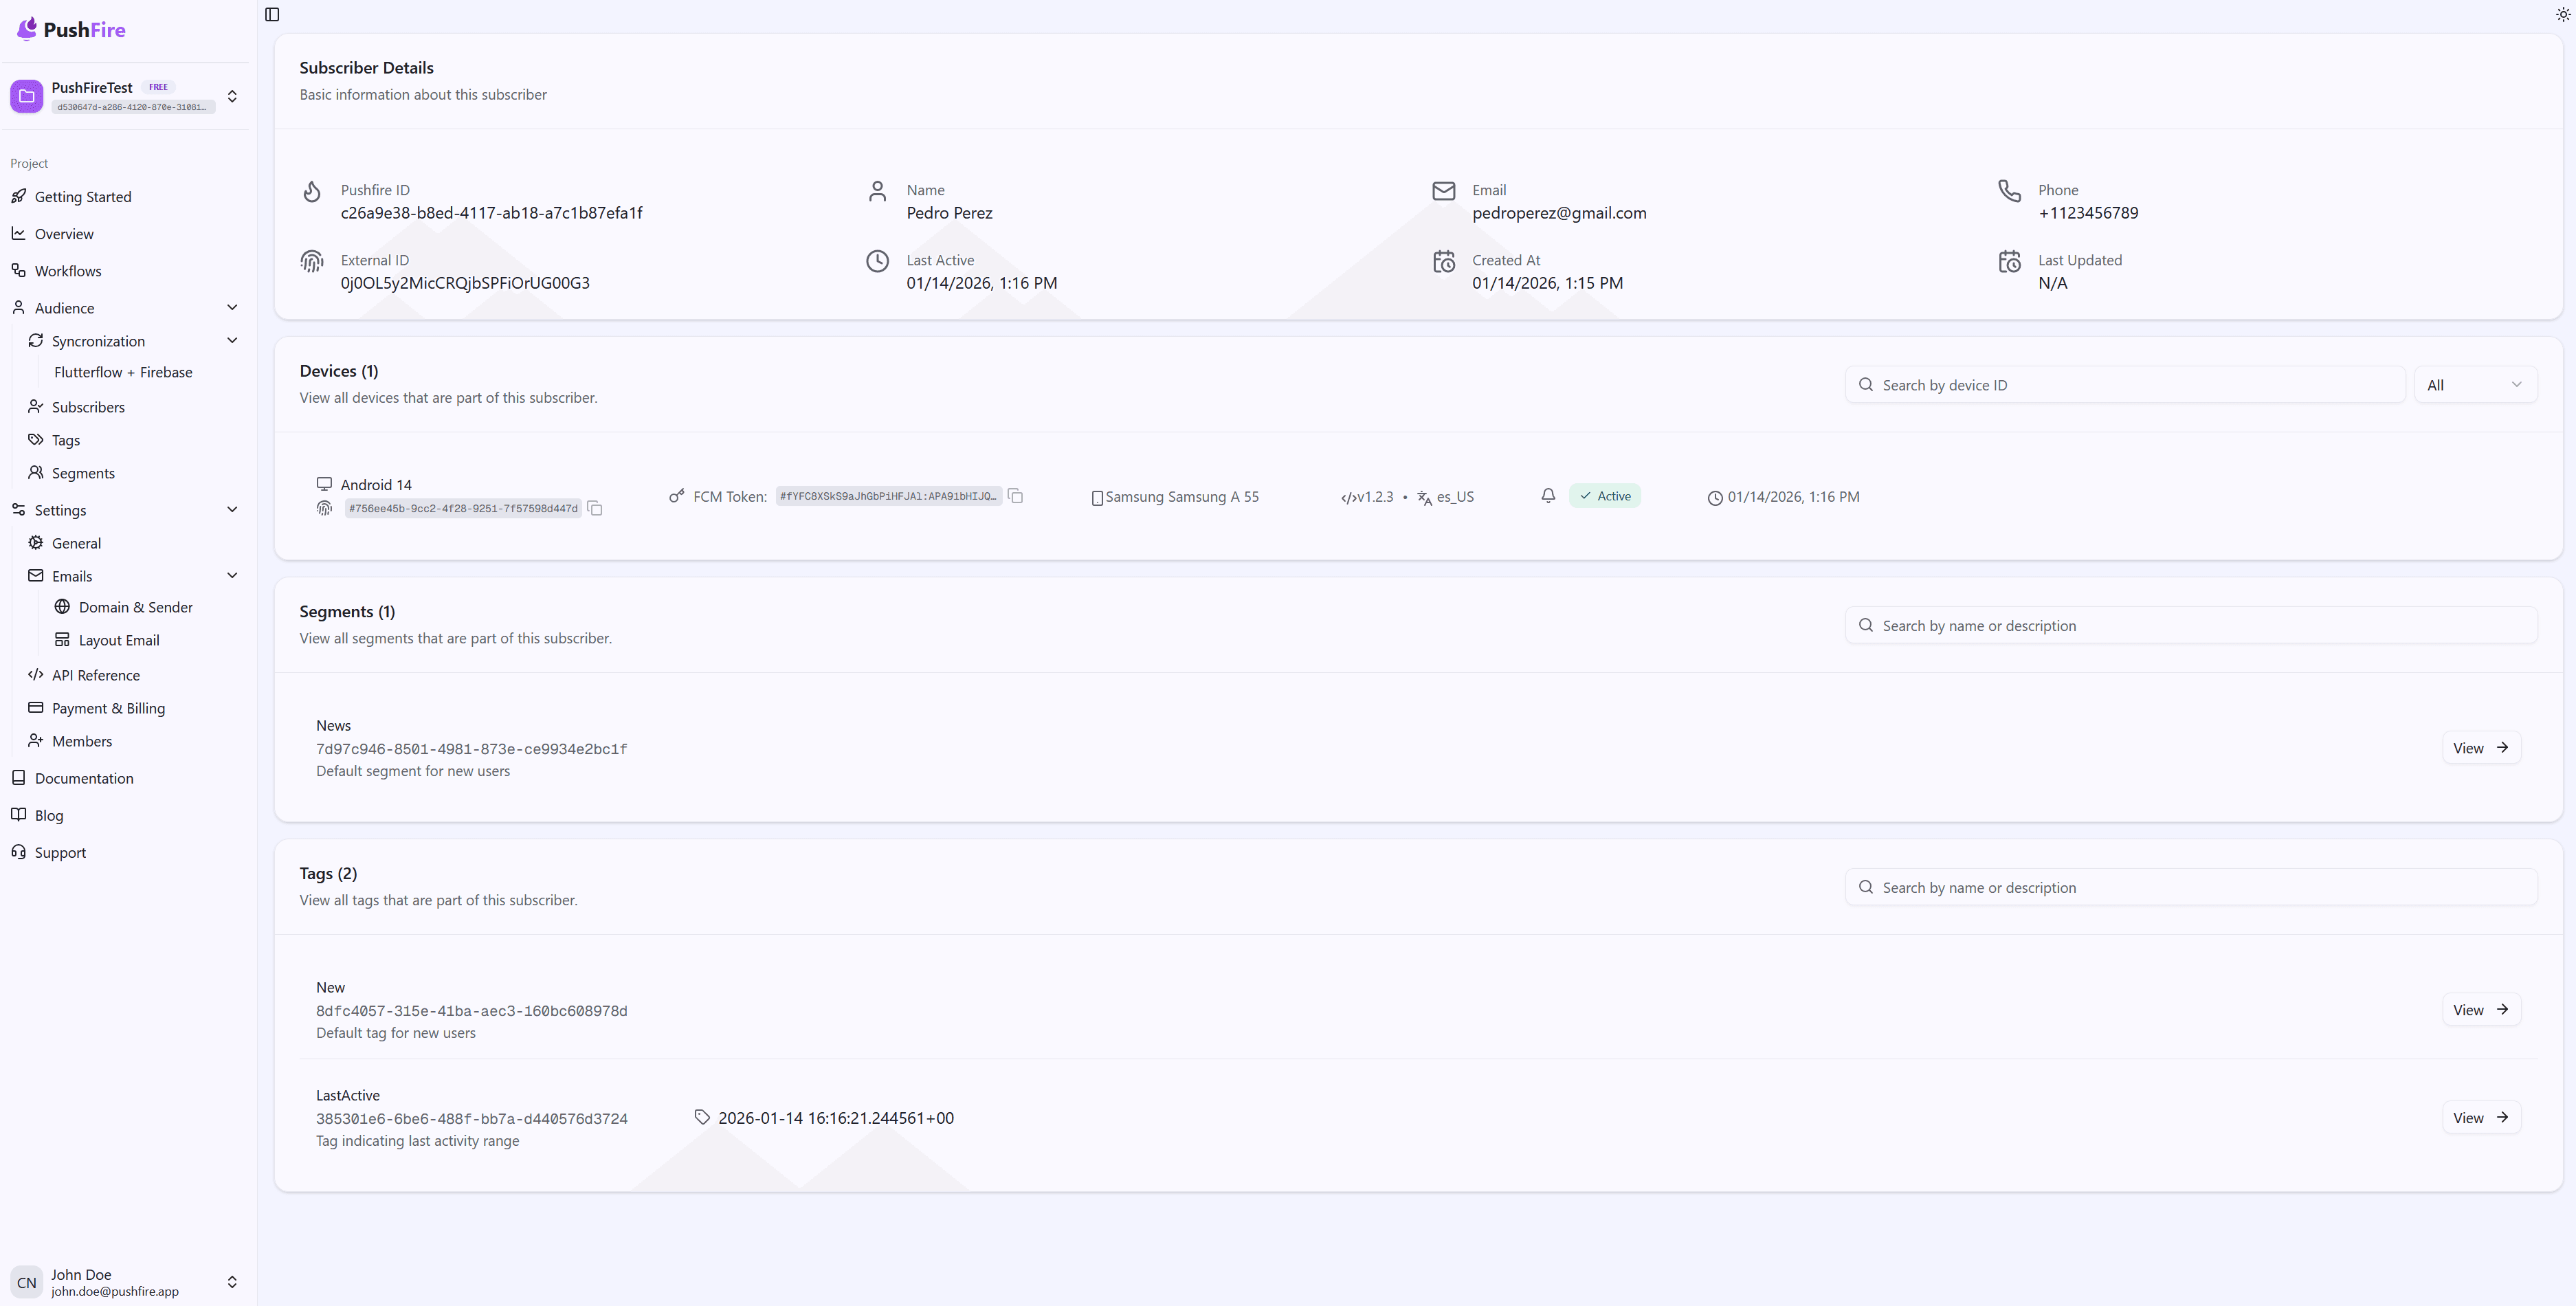The width and height of the screenshot is (2576, 1306).
Task: Copy the device ID
Action: (595, 509)
